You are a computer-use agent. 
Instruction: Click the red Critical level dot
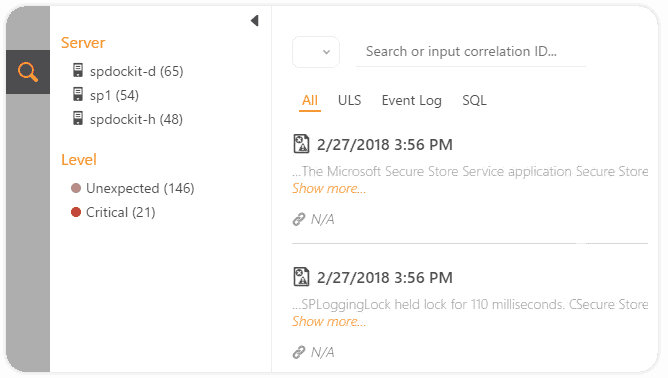pos(76,212)
